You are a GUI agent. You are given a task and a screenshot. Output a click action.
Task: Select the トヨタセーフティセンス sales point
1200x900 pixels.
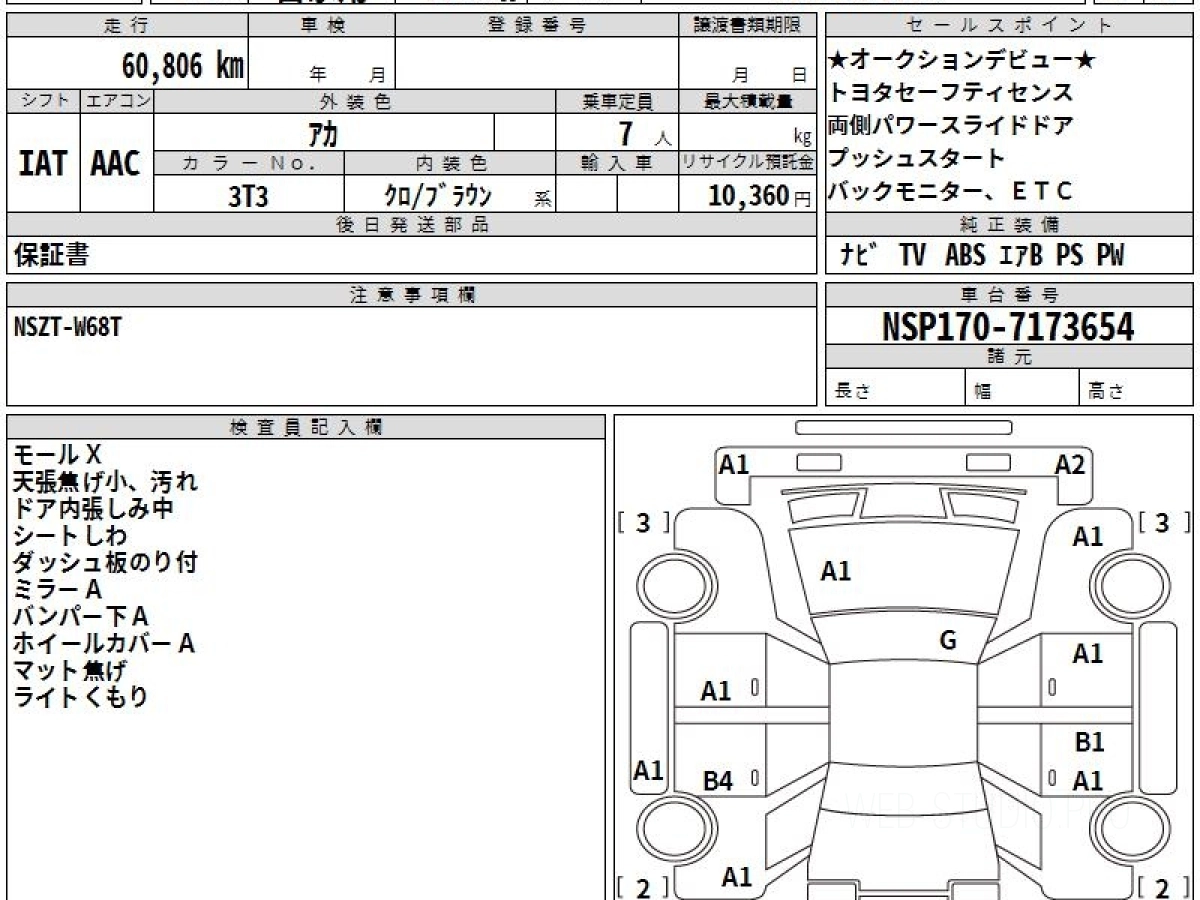[x=950, y=93]
